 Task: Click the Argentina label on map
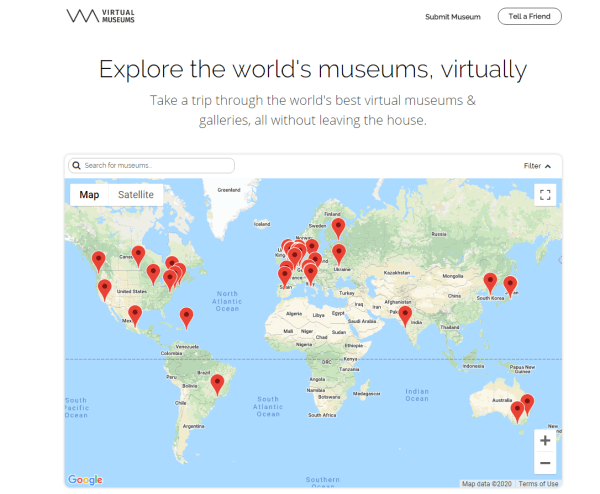point(193,426)
